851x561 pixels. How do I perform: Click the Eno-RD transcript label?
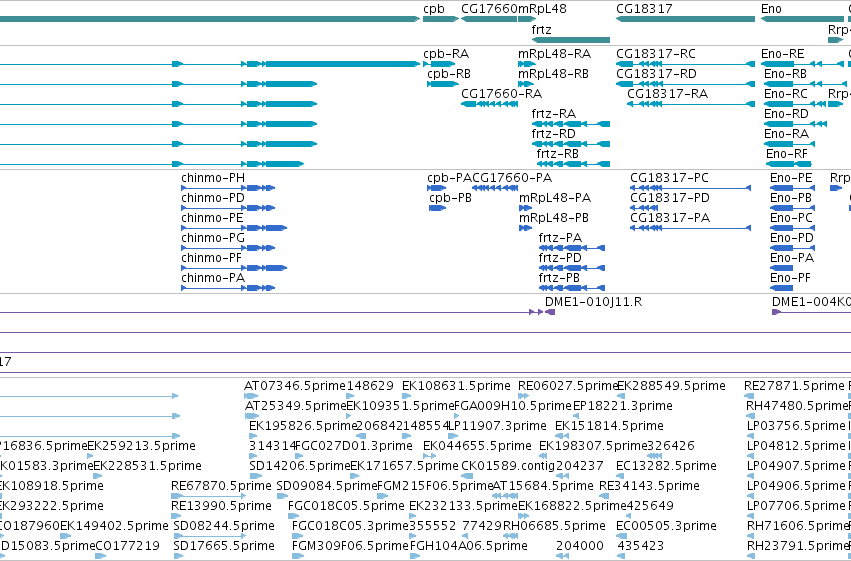point(786,114)
